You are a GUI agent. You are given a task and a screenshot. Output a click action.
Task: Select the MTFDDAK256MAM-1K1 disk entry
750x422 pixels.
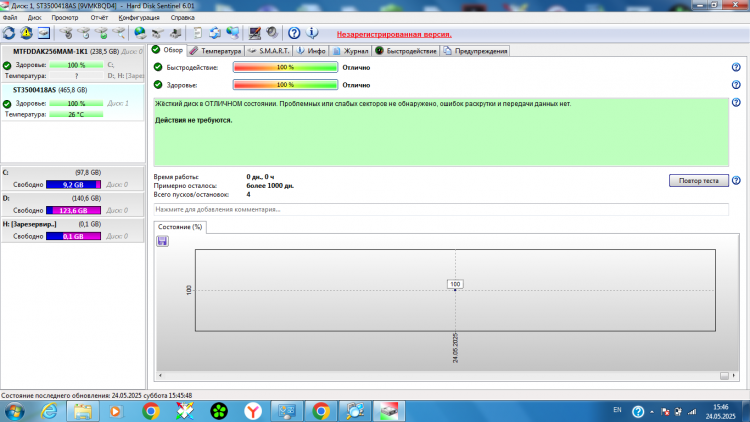73,64
